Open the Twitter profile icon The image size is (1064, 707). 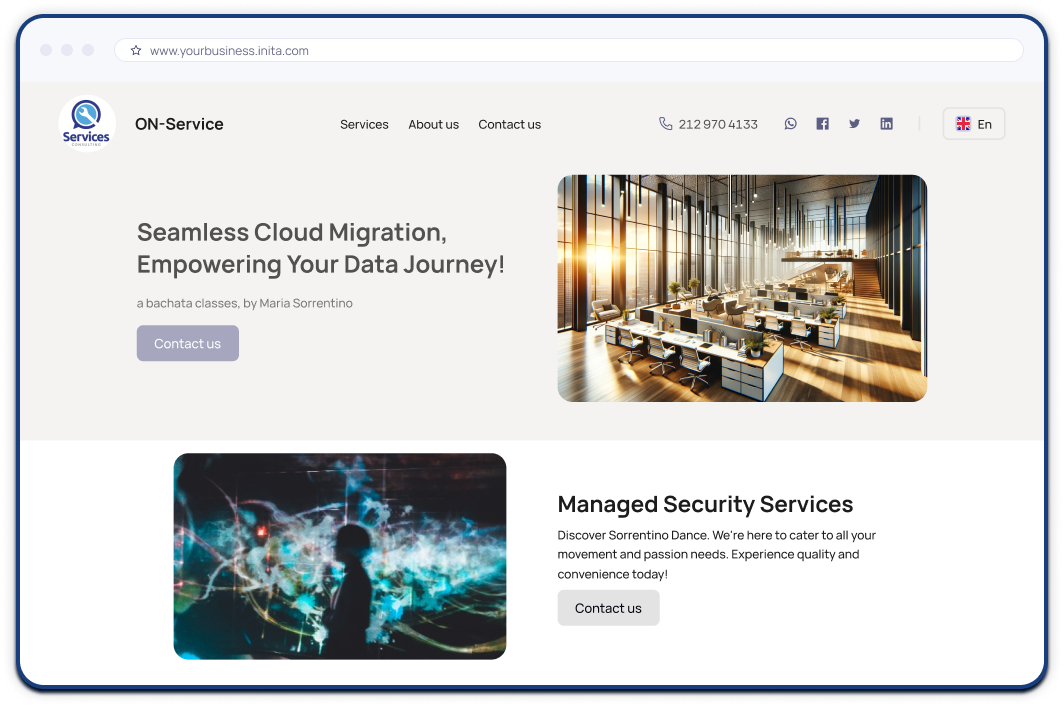click(854, 124)
